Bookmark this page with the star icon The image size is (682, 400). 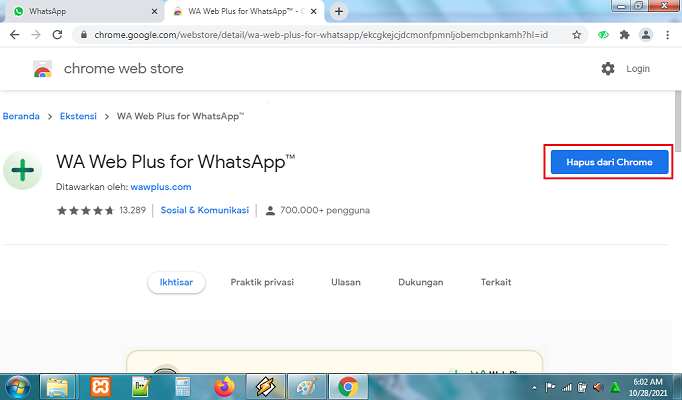(577, 35)
